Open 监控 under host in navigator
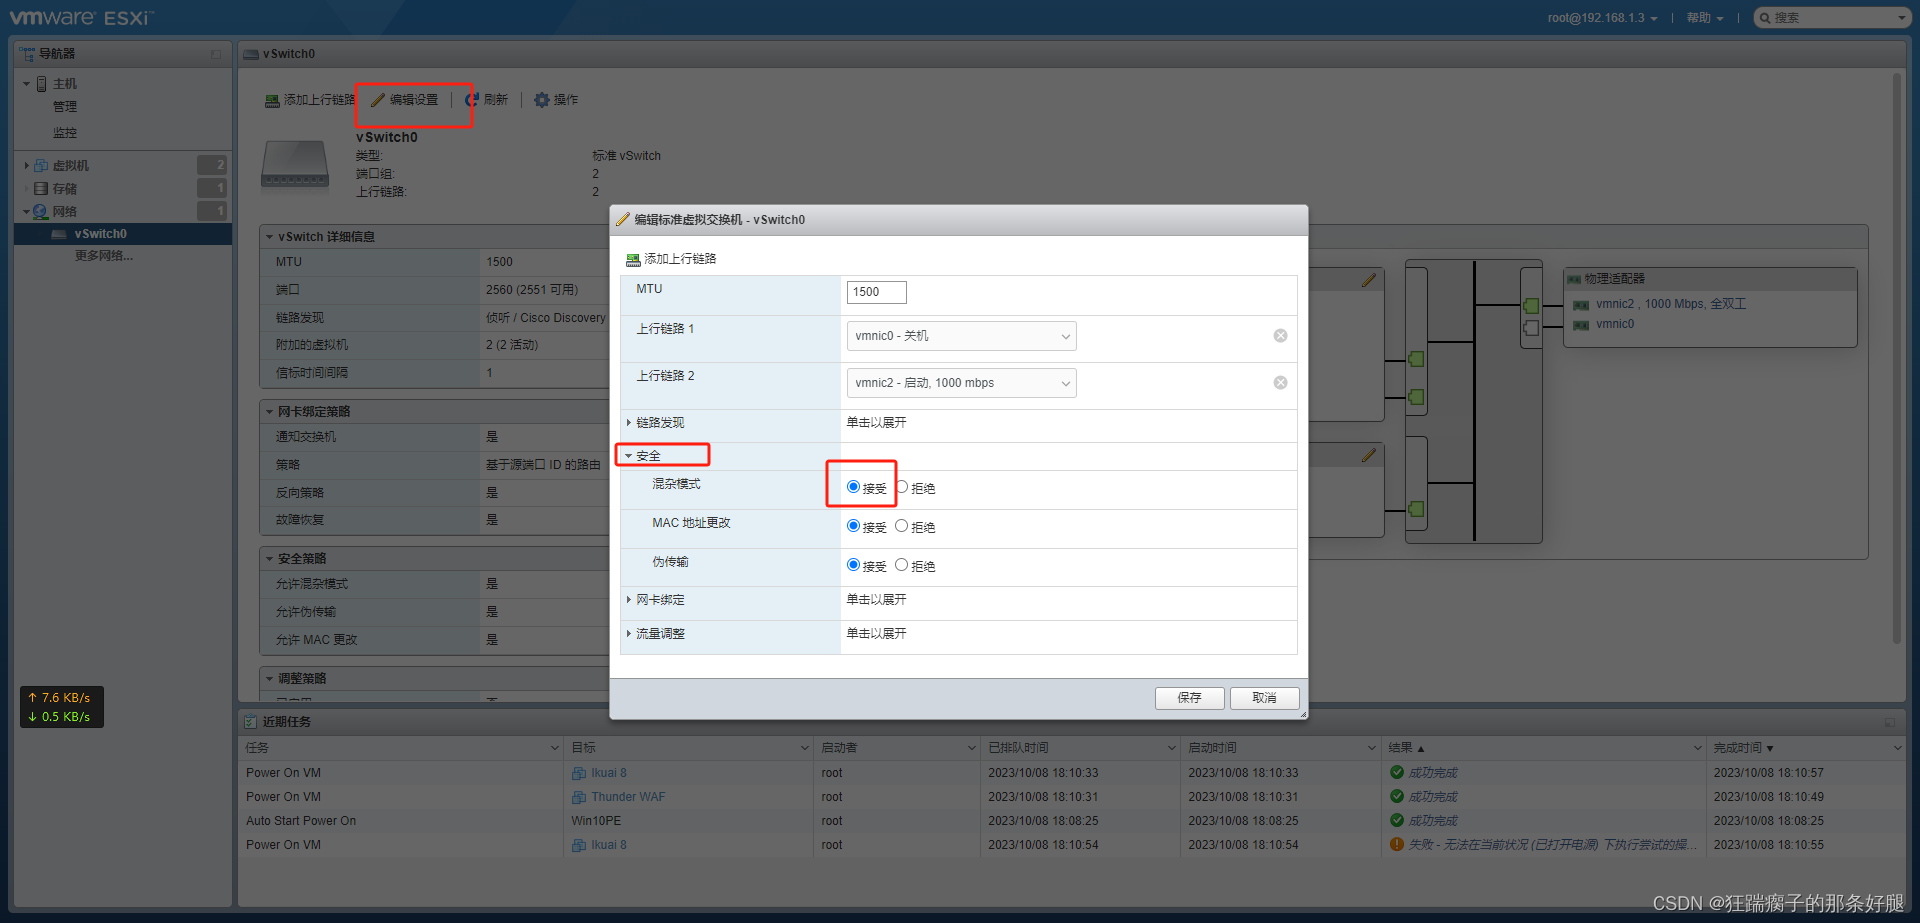1920x923 pixels. (x=65, y=133)
